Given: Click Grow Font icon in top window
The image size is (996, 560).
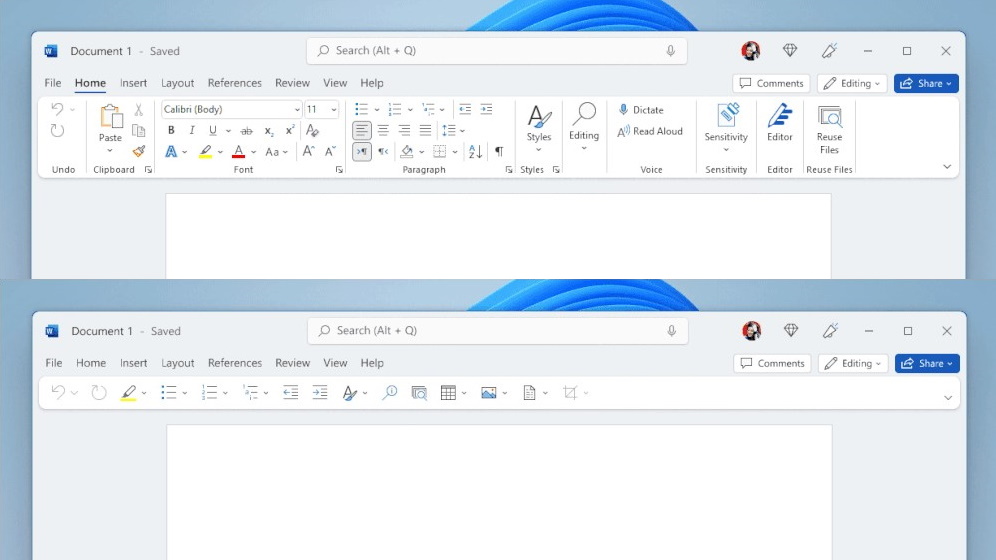Looking at the screenshot, I should point(309,151).
